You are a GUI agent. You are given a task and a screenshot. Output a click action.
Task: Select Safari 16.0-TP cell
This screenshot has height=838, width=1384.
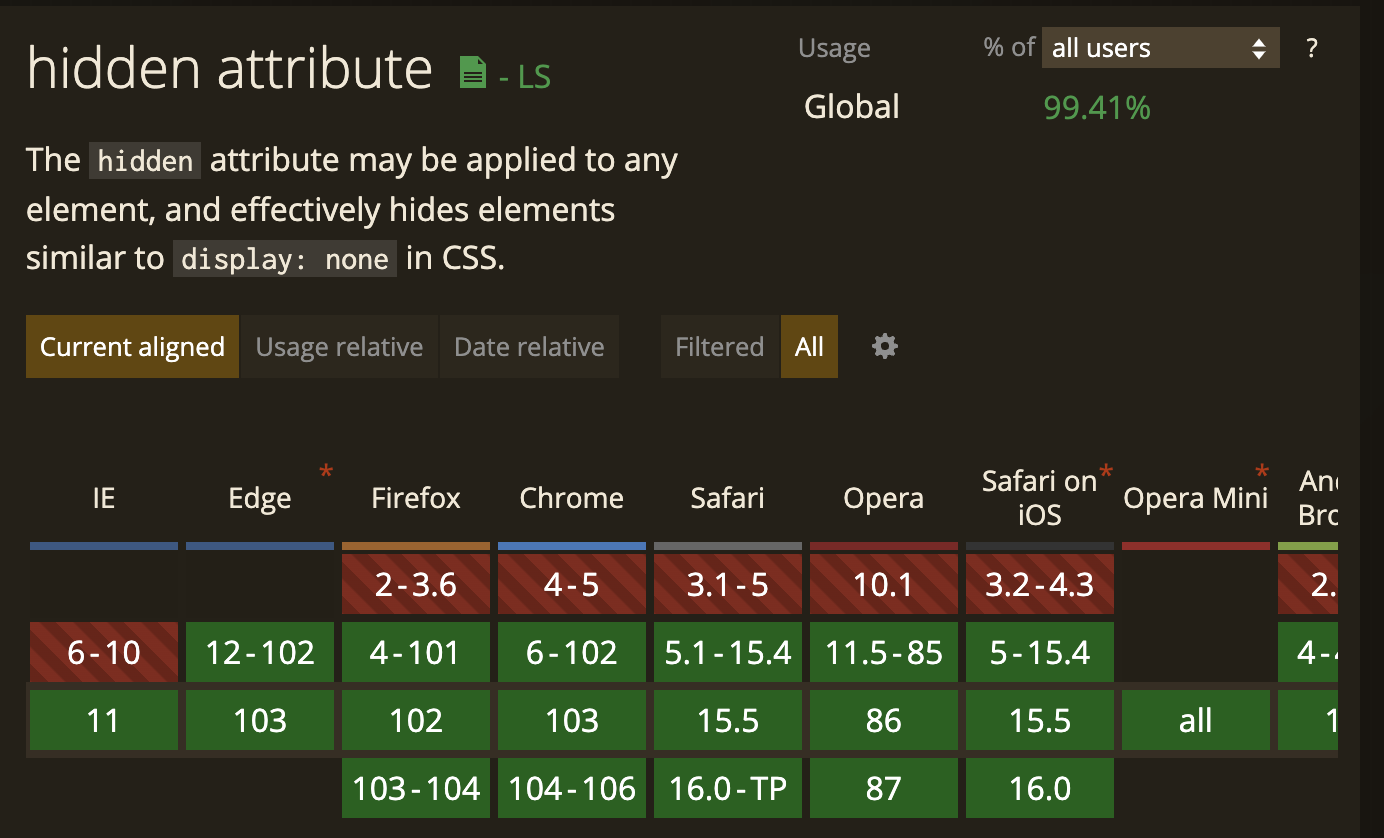point(728,788)
